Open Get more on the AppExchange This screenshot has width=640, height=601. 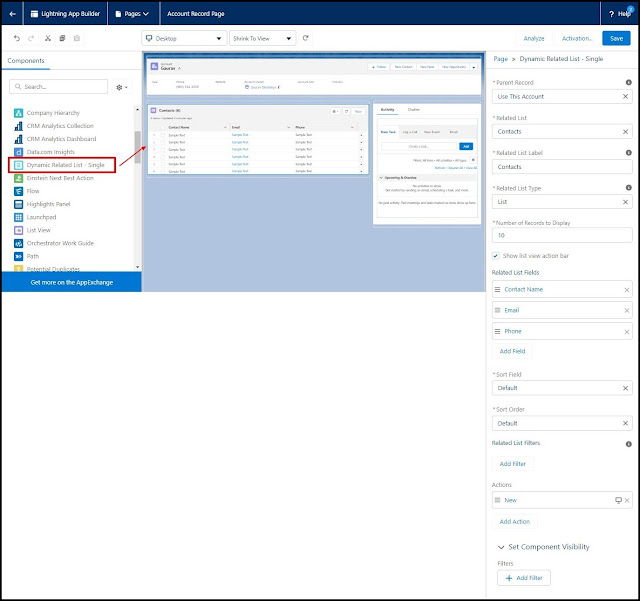tap(72, 283)
